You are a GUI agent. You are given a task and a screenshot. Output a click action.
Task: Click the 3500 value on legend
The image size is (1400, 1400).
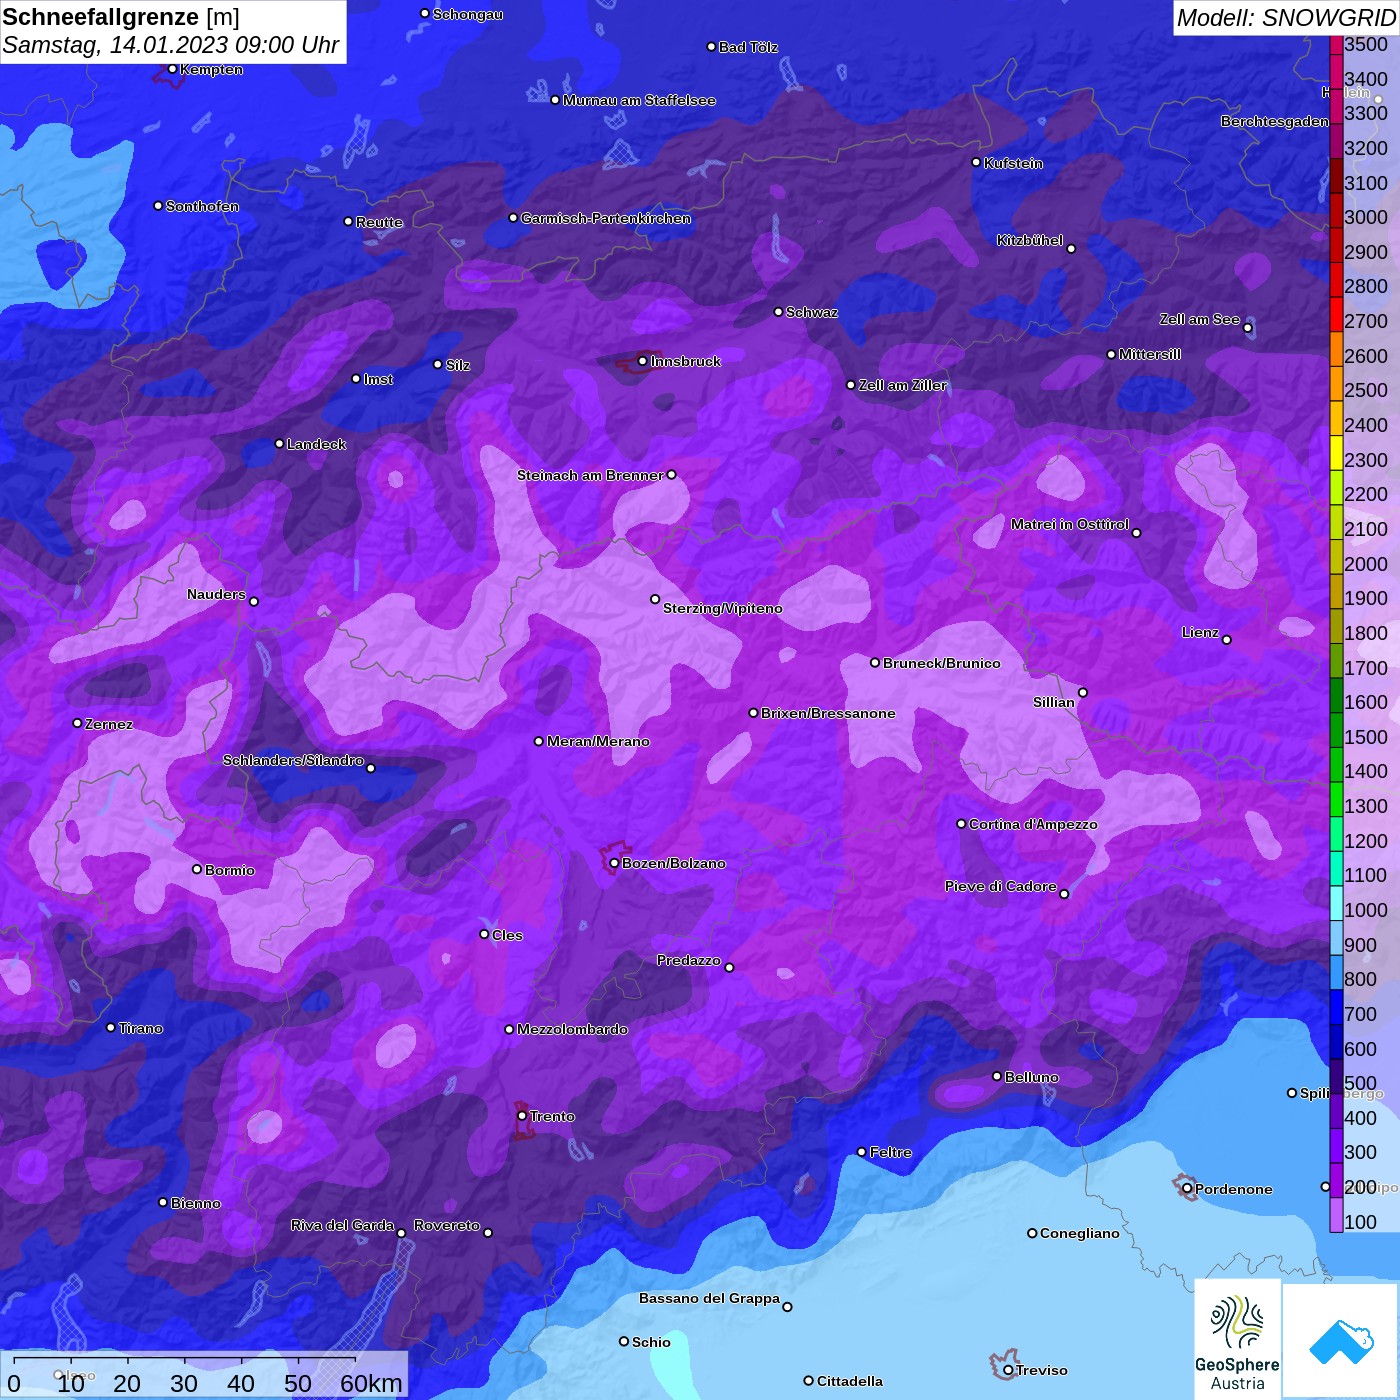(1366, 44)
